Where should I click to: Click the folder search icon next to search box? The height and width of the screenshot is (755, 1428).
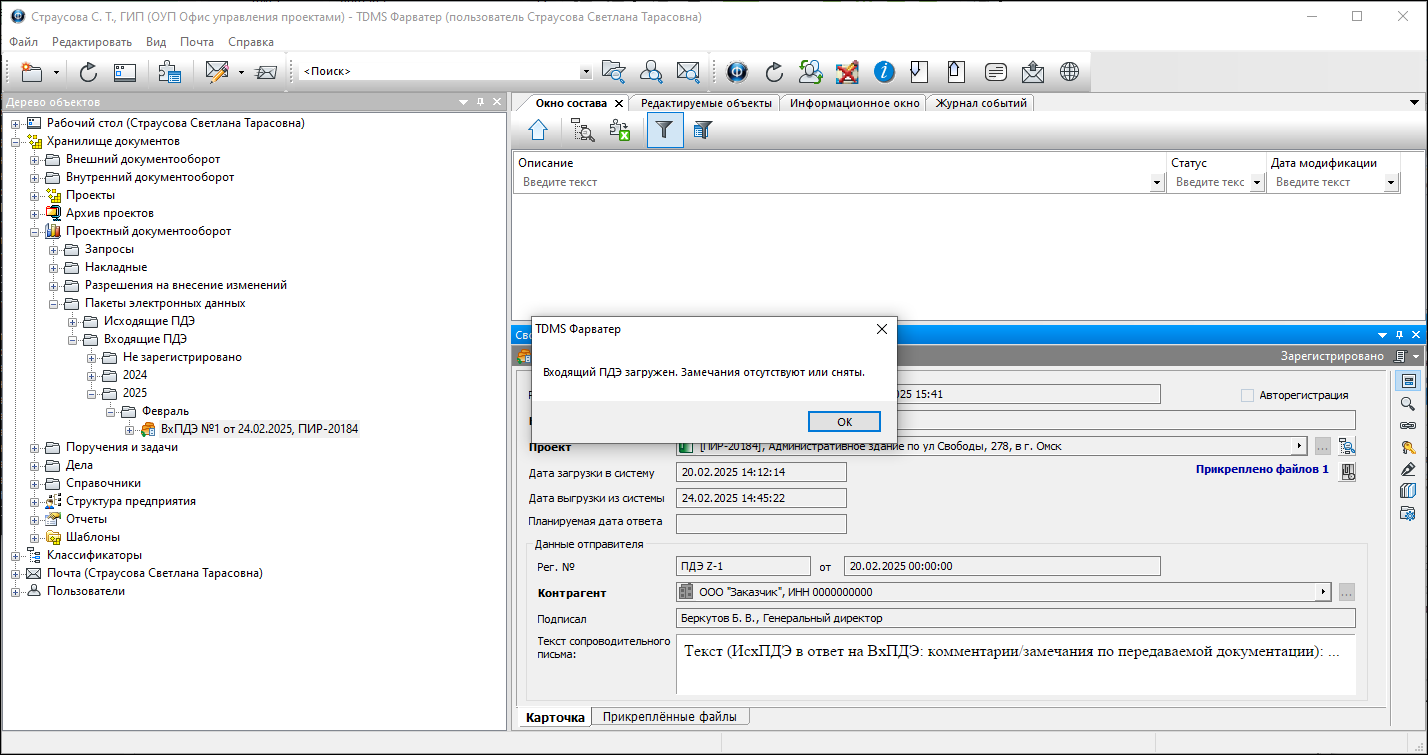(613, 72)
